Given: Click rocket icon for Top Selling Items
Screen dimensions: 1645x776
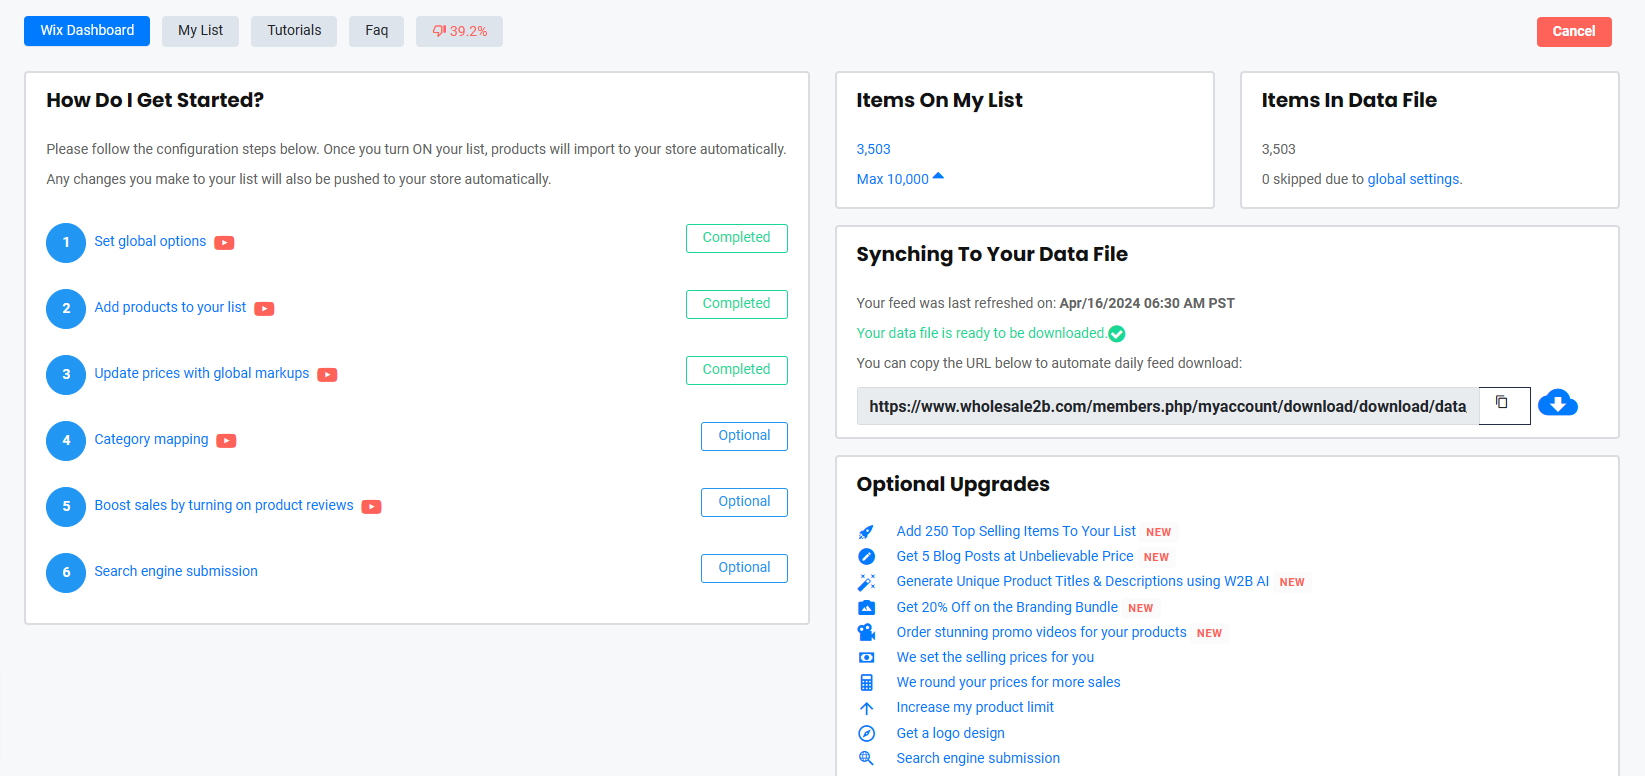Looking at the screenshot, I should click(x=866, y=532).
